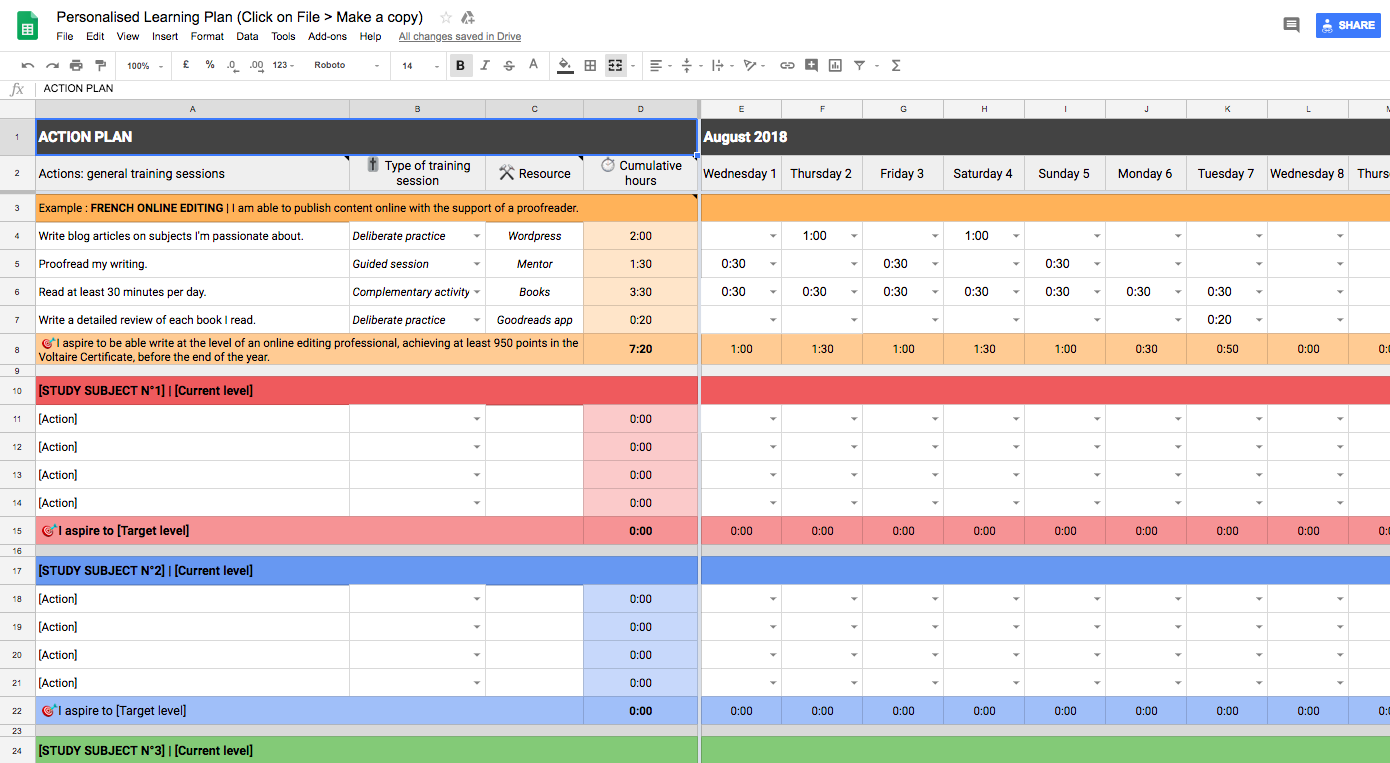Open the zoom 100% dropdown

click(x=146, y=65)
